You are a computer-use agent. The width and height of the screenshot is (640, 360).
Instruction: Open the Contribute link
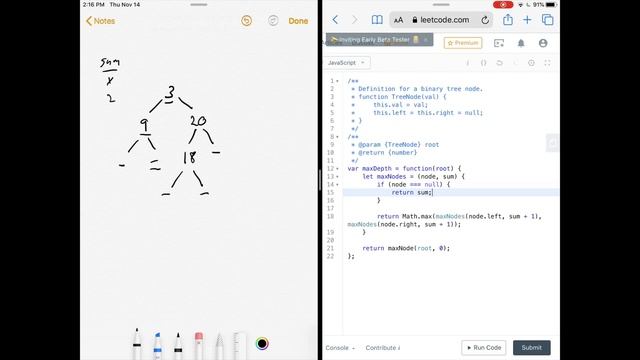point(382,348)
